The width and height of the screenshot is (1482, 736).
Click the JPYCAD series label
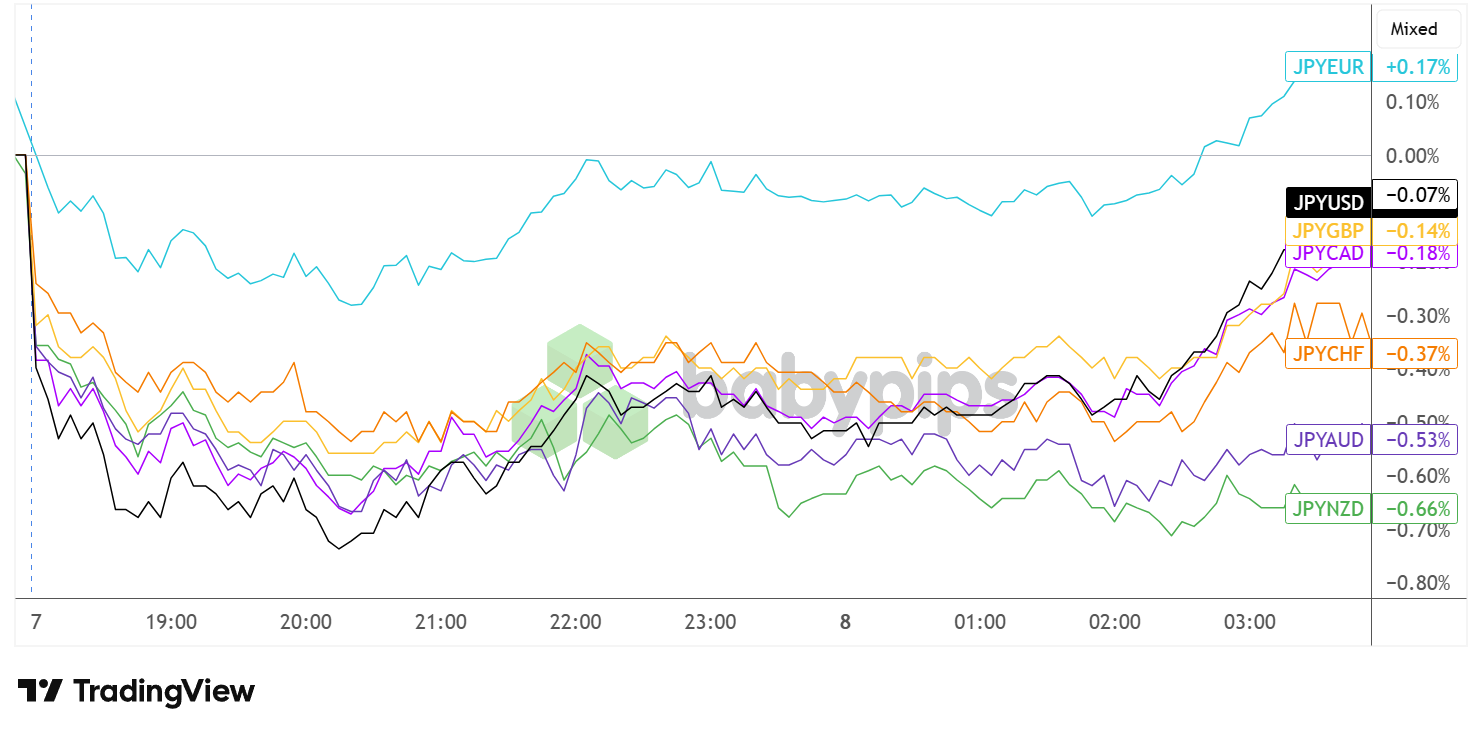point(1328,253)
